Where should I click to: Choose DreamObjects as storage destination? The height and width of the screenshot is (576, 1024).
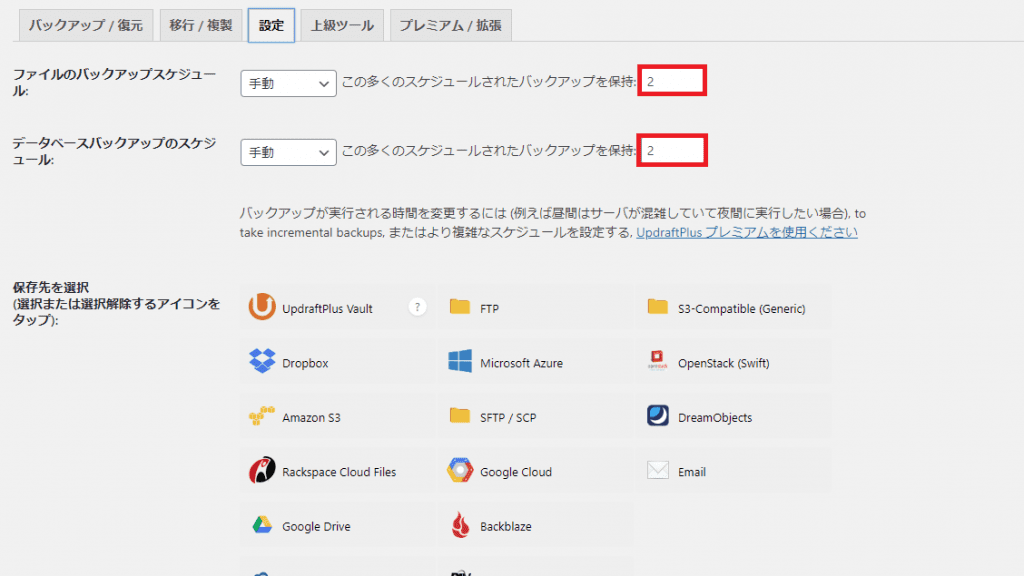tap(658, 417)
